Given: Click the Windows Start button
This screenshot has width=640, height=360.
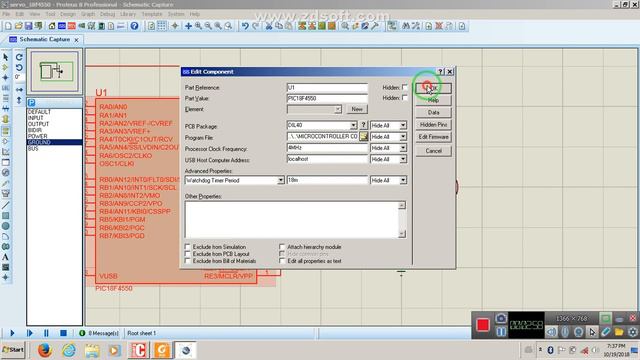Looking at the screenshot, I should tap(13, 350).
